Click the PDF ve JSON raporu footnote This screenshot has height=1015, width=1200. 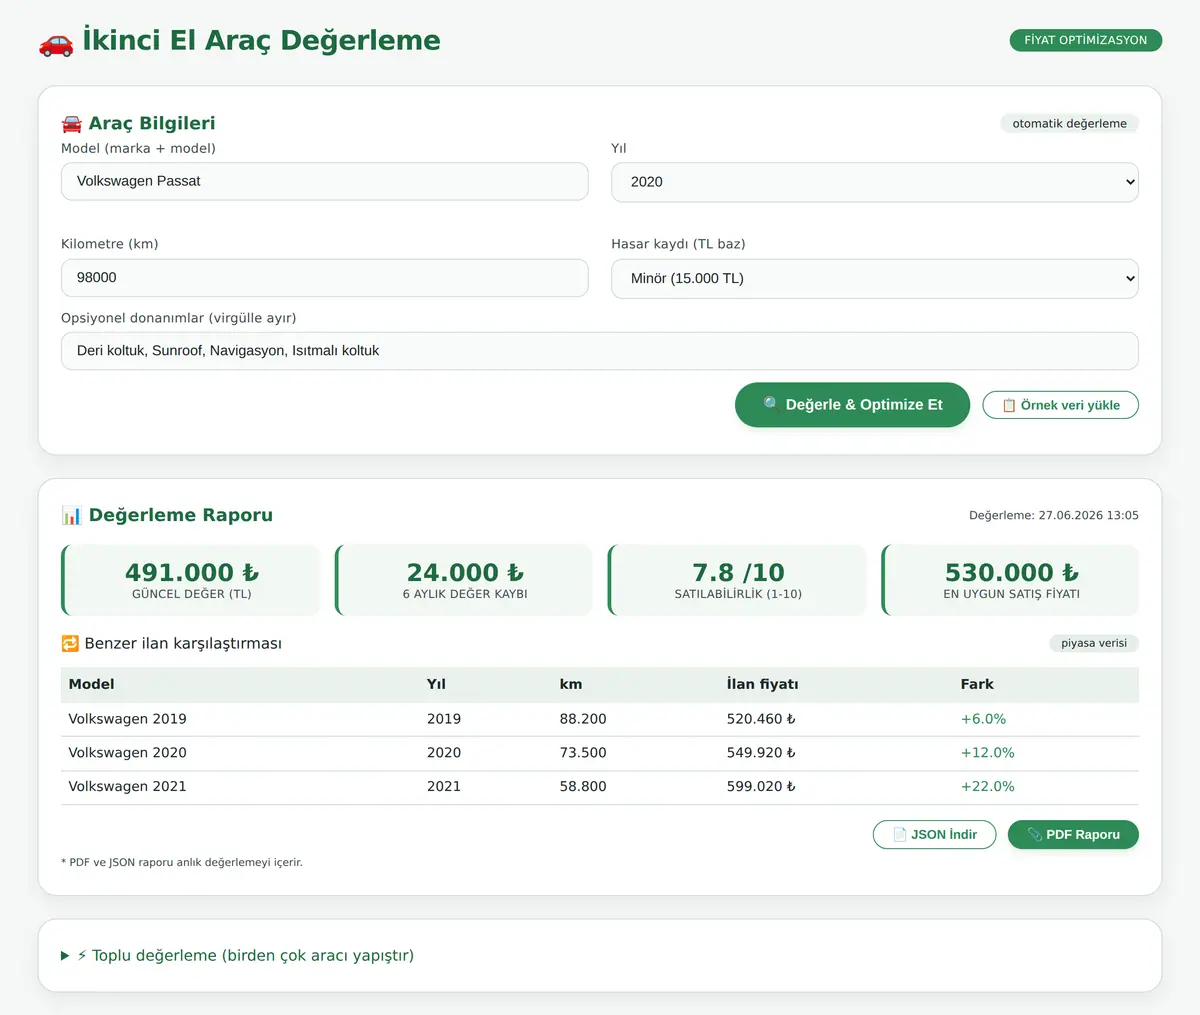pyautogui.click(x=182, y=862)
